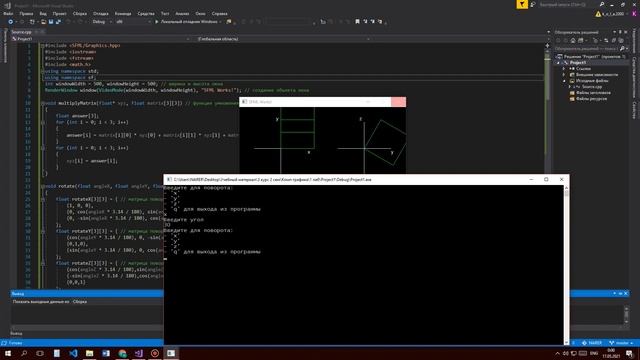Click the feedback icon beside the filter flag

click(x=533, y=4)
